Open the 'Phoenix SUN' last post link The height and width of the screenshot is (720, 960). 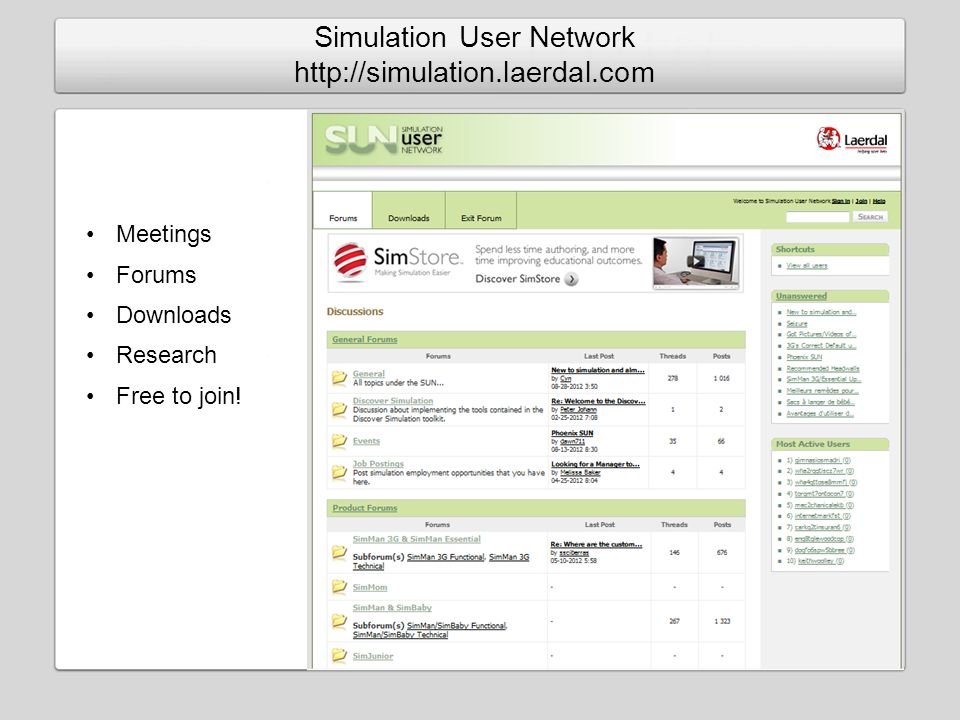pos(572,433)
